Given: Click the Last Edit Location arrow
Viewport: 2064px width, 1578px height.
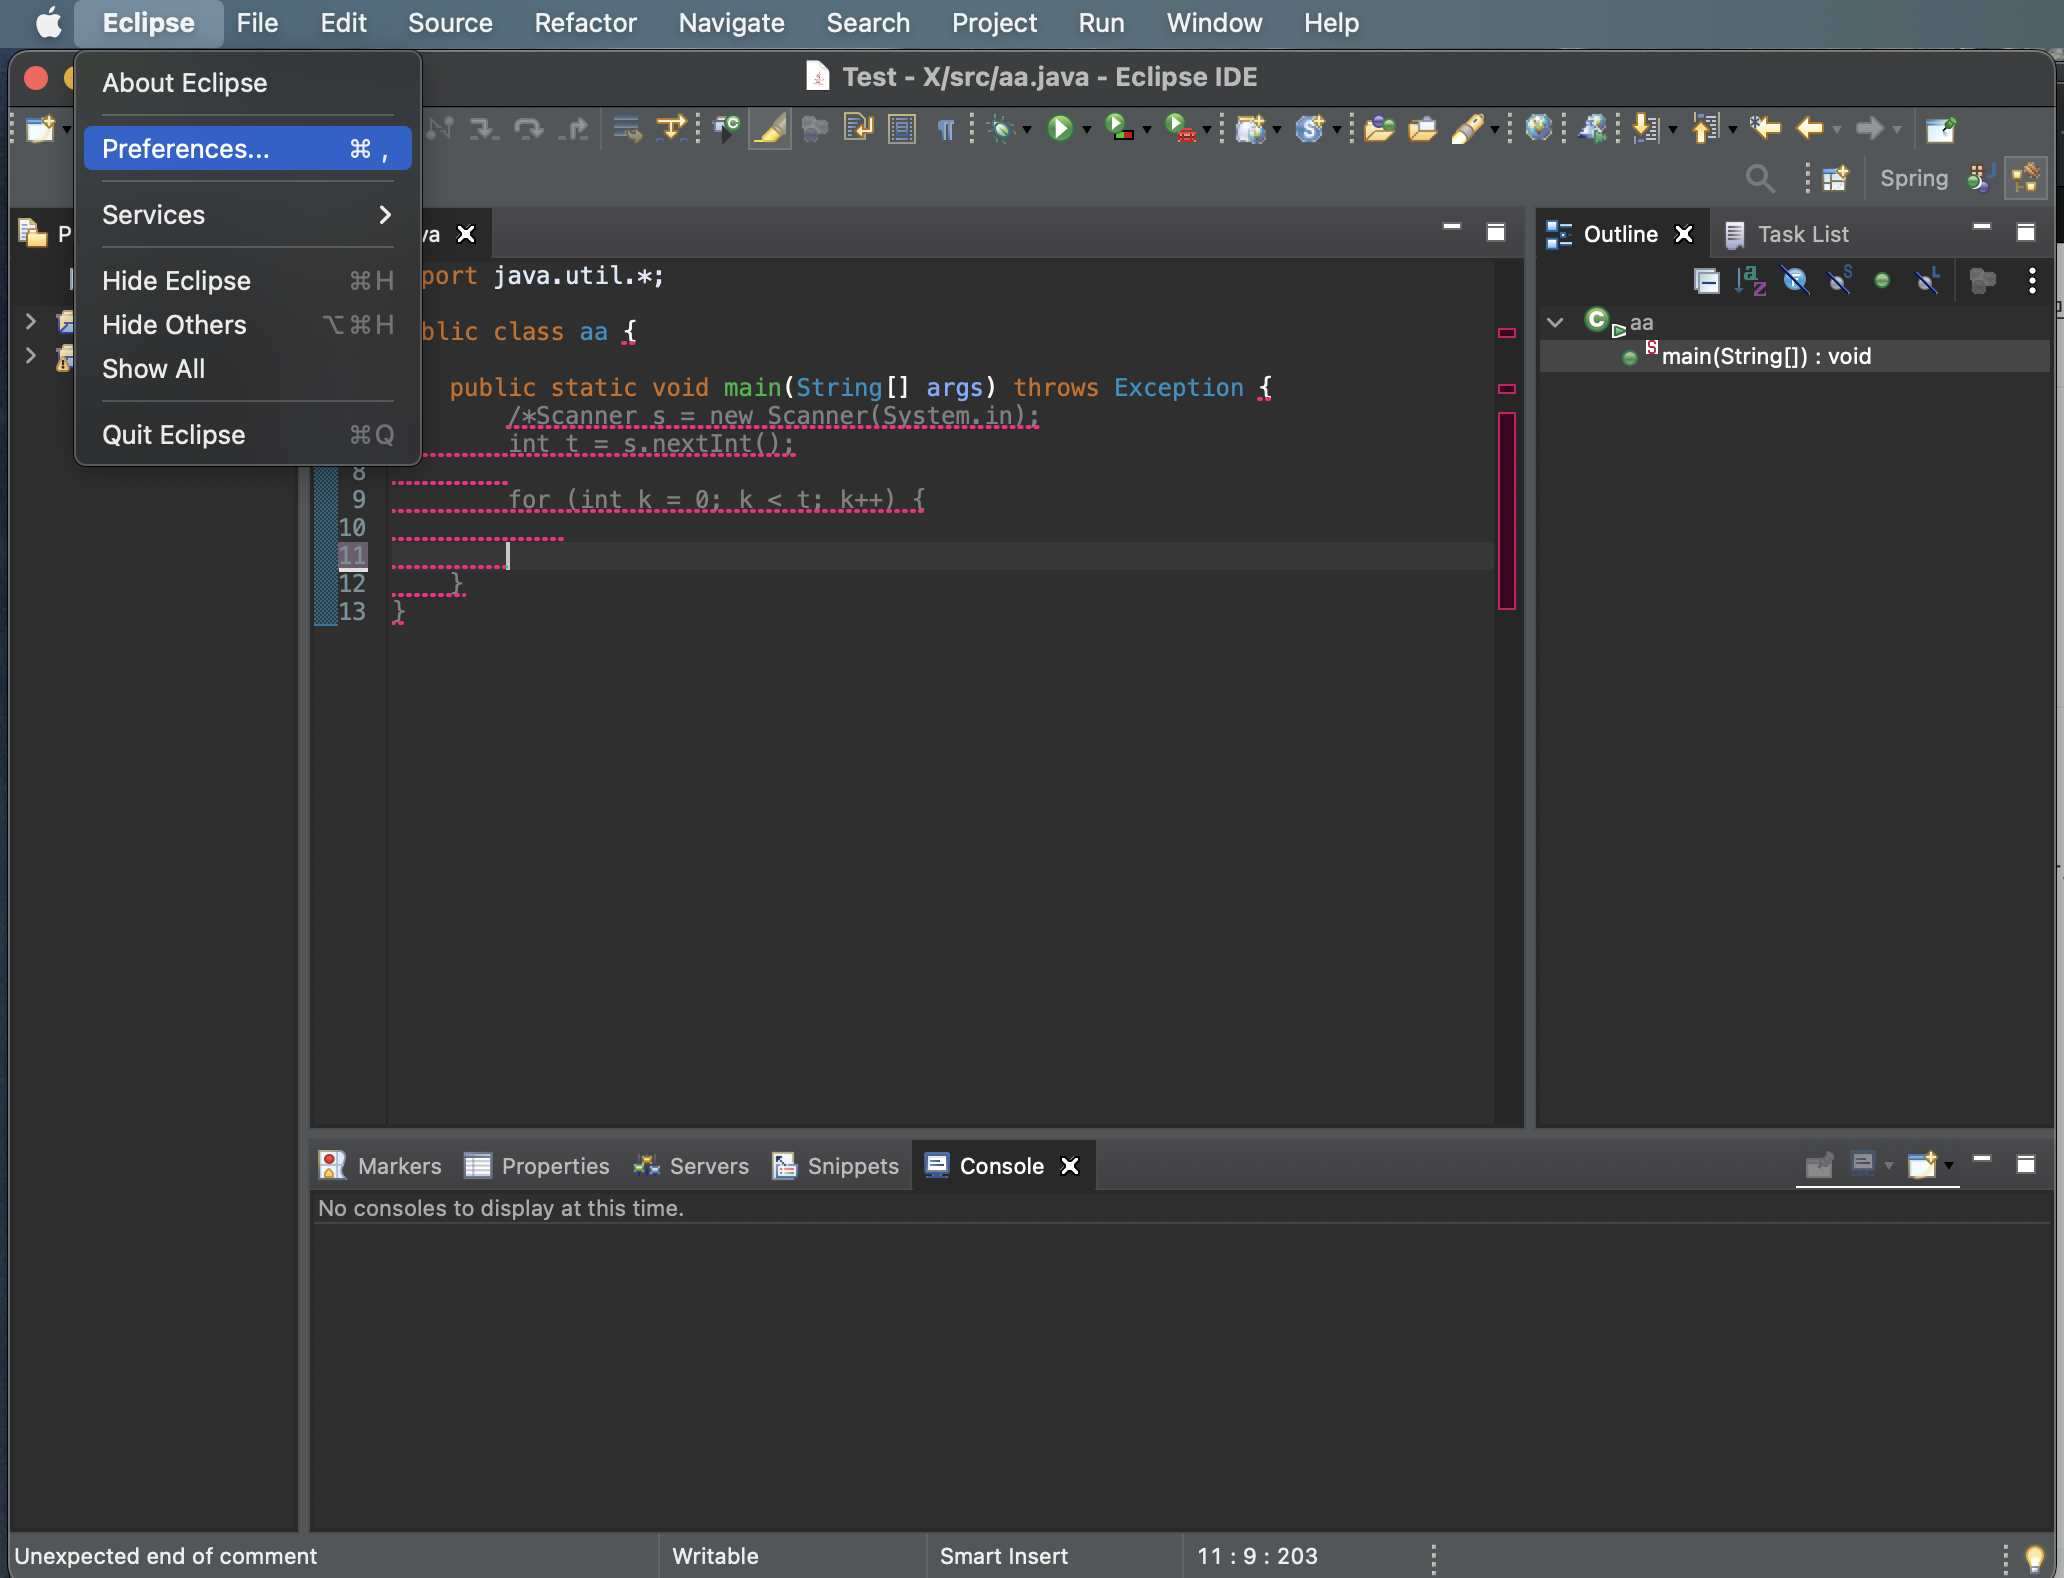Looking at the screenshot, I should pyautogui.click(x=1765, y=128).
